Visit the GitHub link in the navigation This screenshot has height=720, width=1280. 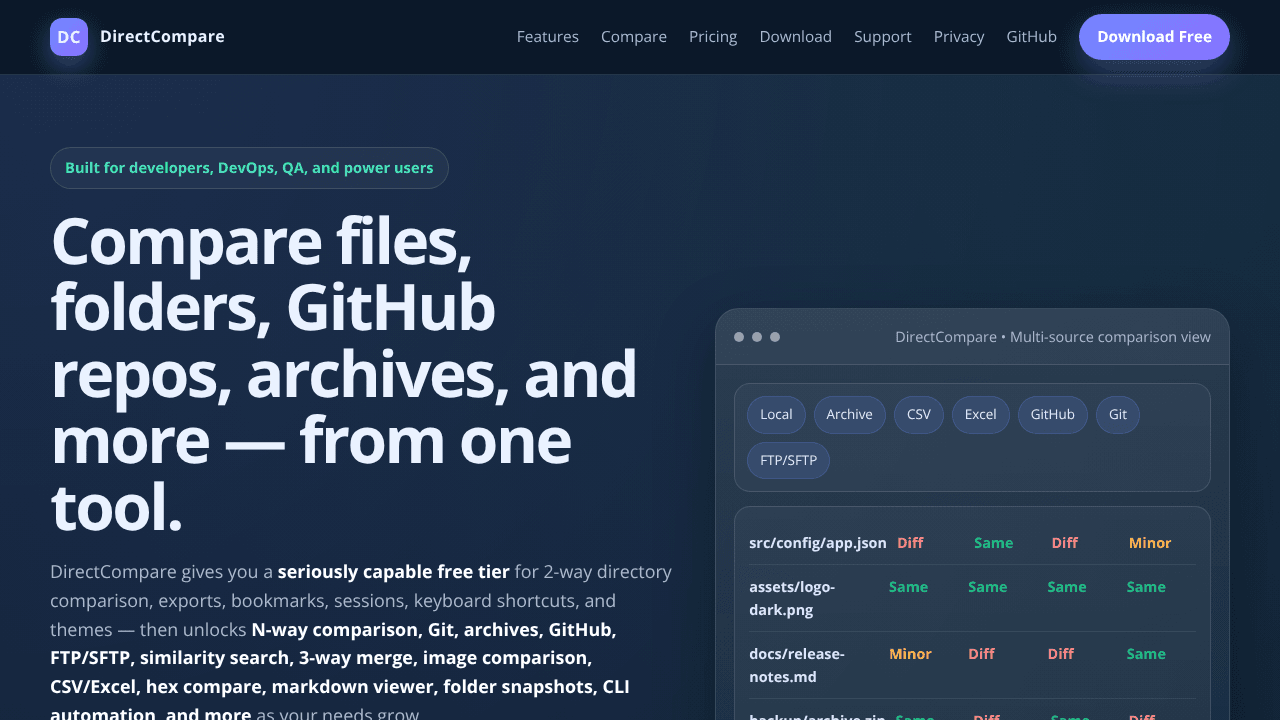tap(1032, 37)
